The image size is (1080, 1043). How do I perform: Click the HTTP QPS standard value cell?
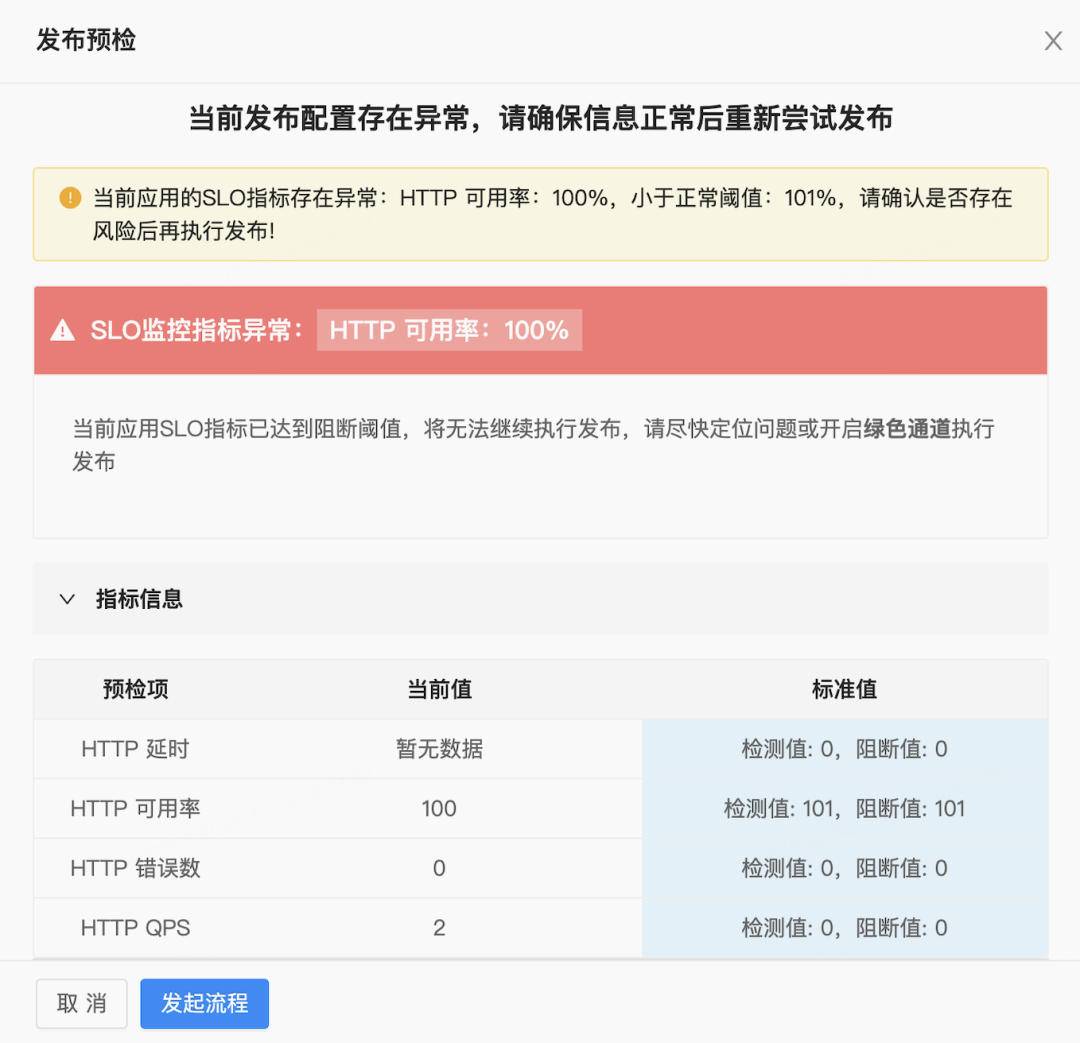coord(844,928)
